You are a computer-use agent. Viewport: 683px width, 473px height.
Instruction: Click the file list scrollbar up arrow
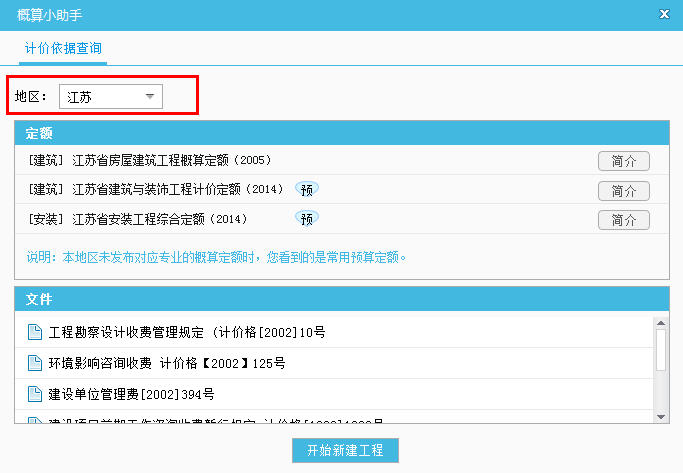(660, 323)
